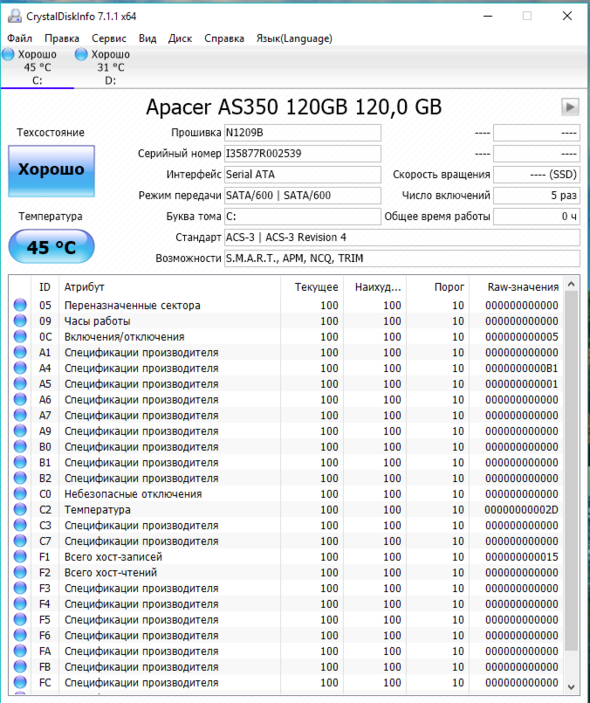Click the next disk arrow icon

click(570, 107)
